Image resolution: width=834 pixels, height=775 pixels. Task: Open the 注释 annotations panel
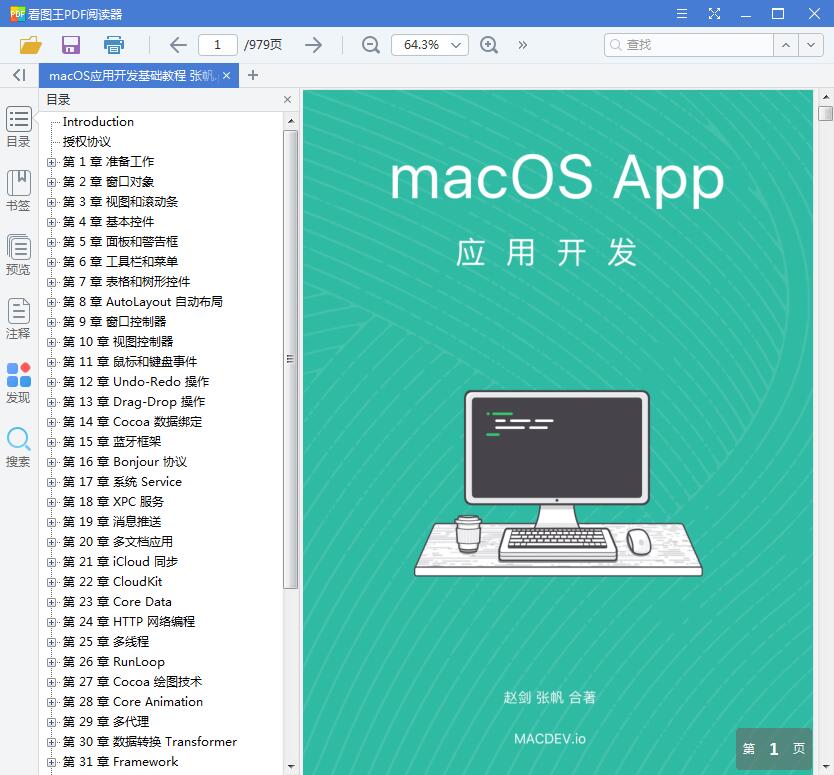18,317
